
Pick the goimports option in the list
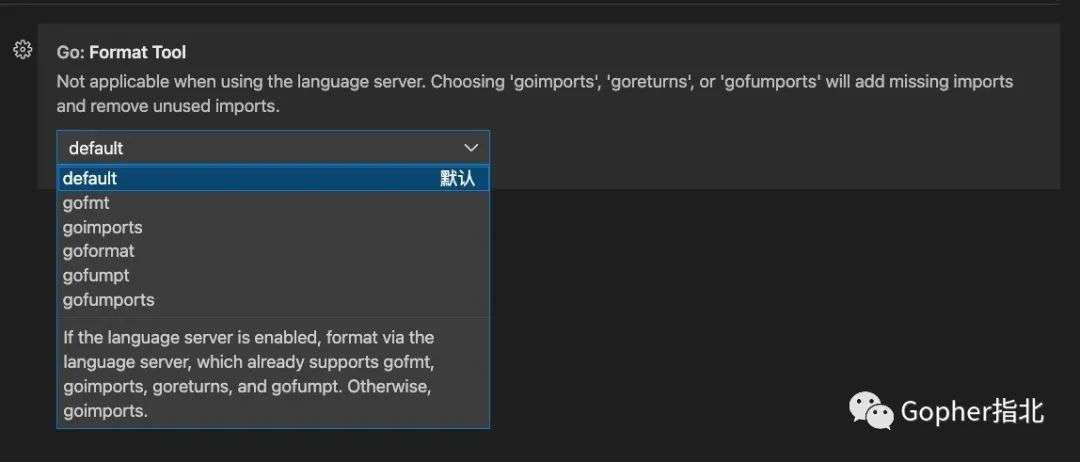click(273, 227)
